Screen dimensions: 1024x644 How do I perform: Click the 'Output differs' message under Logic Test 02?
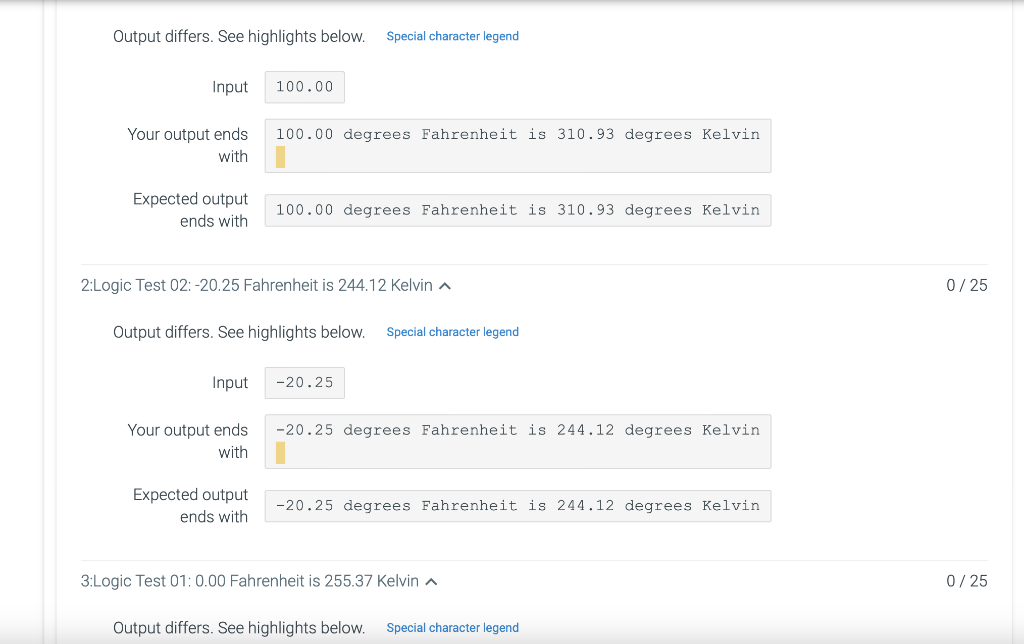click(x=238, y=331)
